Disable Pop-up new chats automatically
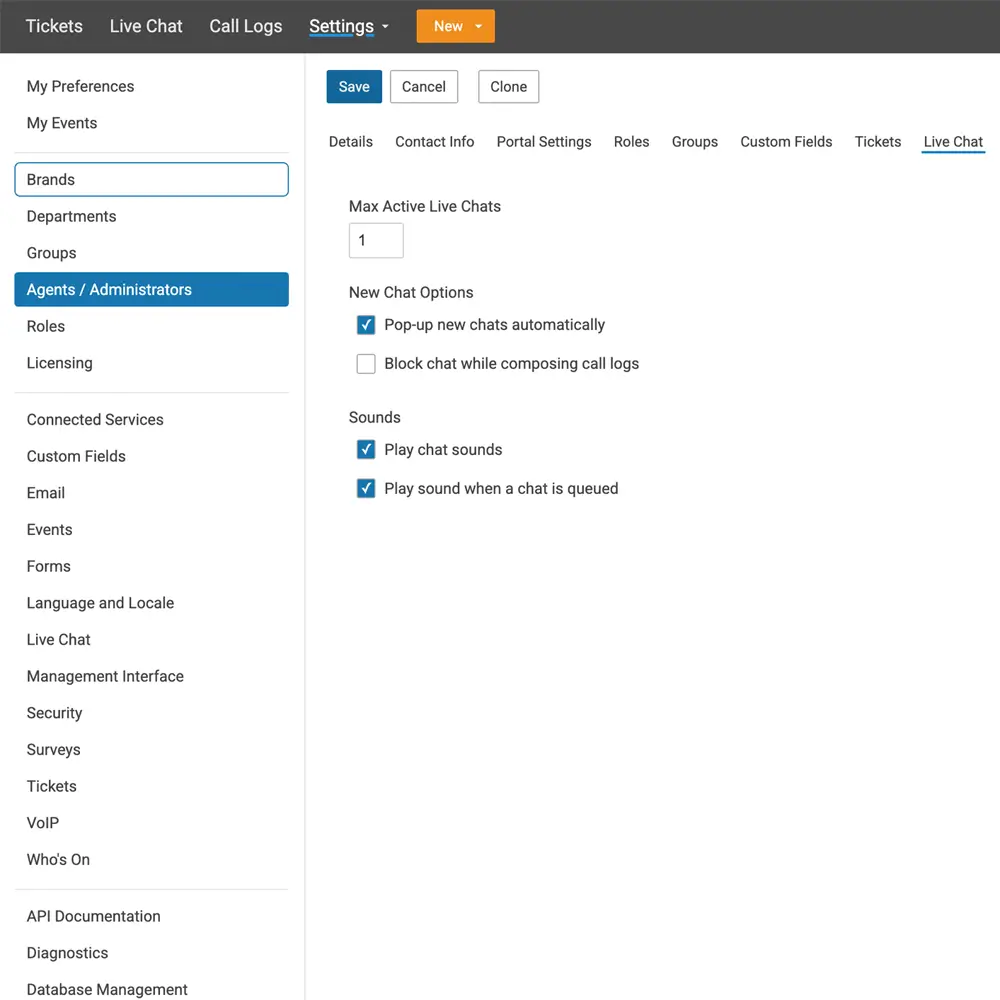 366,324
